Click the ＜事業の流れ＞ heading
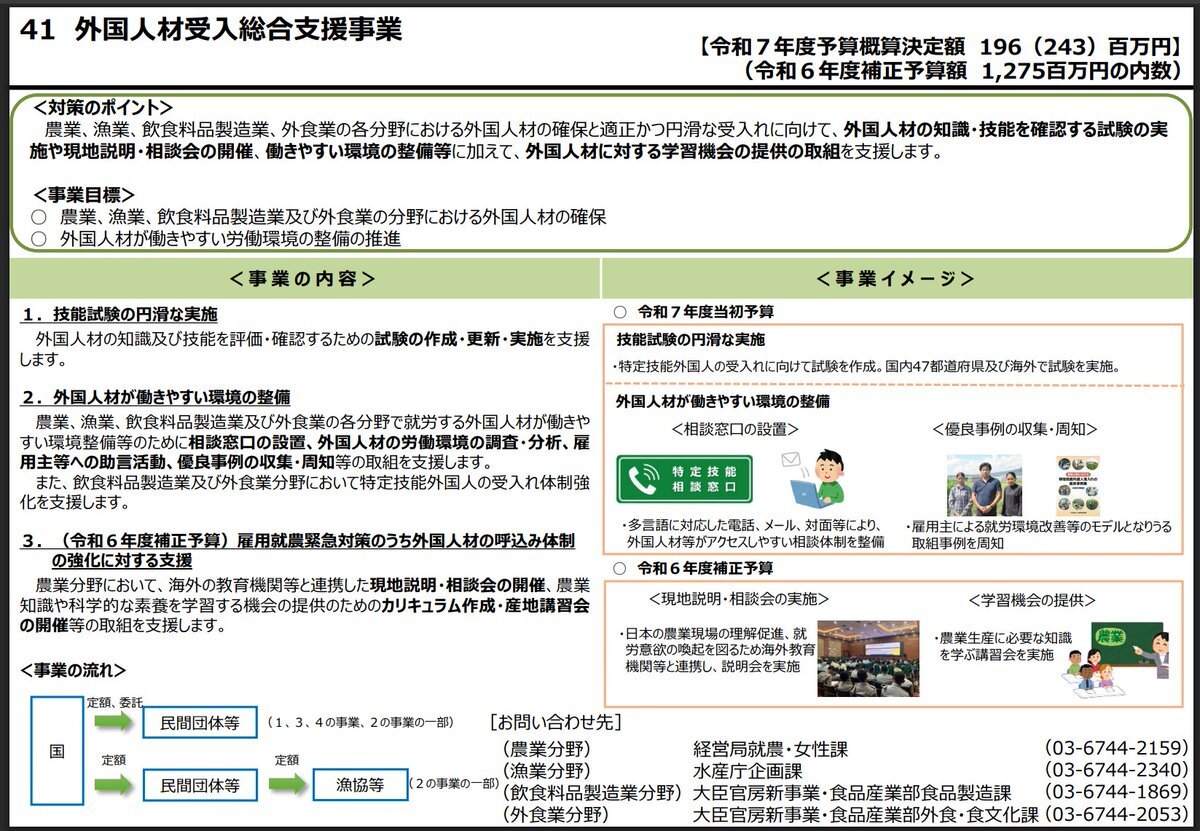The height and width of the screenshot is (831, 1200). [74, 669]
